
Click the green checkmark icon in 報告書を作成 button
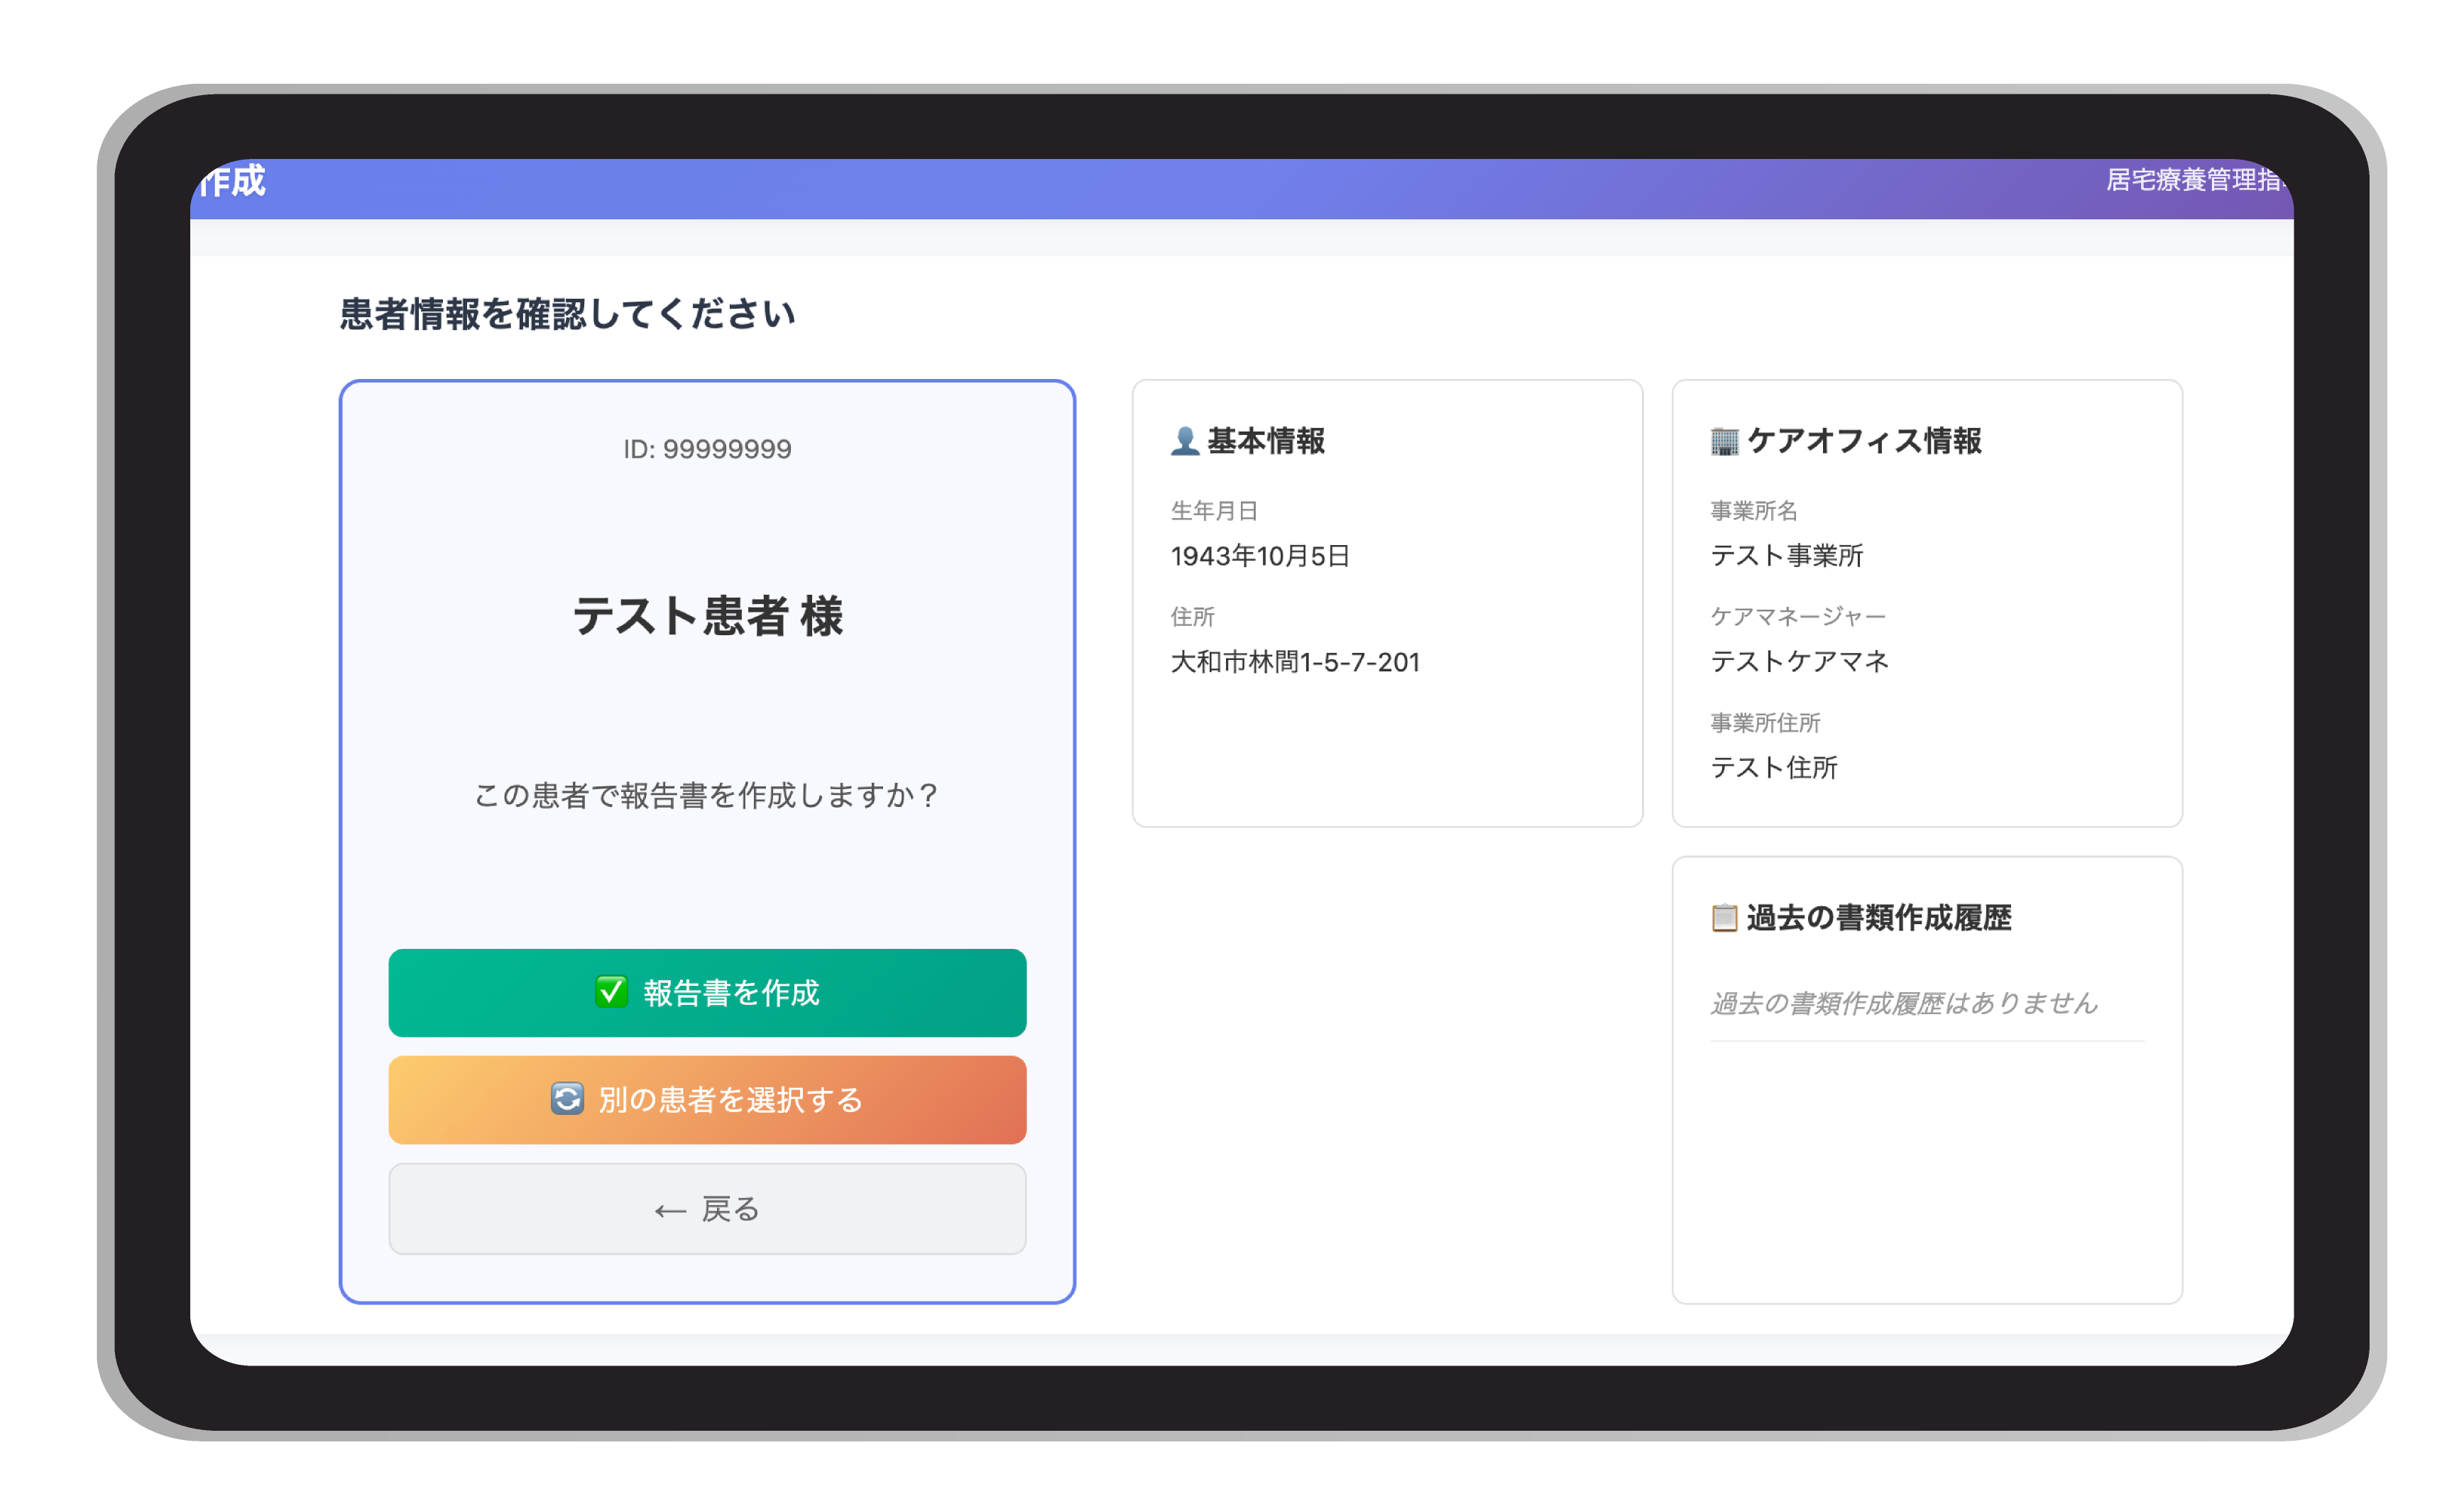coord(613,993)
